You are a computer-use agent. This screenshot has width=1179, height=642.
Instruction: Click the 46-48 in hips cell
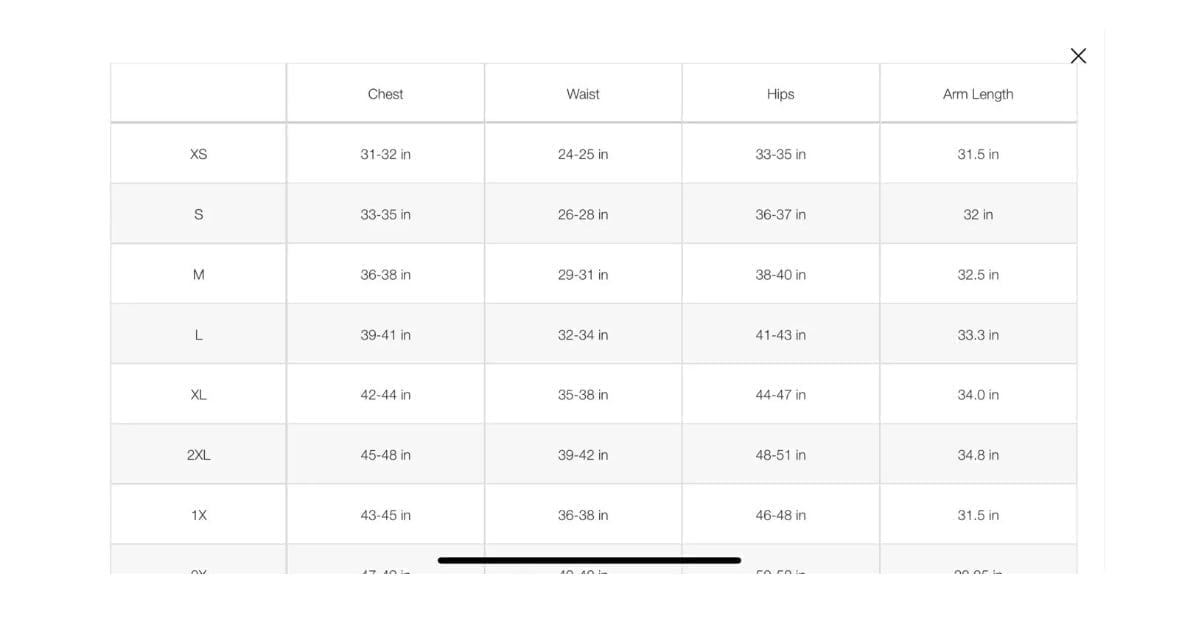click(x=780, y=515)
